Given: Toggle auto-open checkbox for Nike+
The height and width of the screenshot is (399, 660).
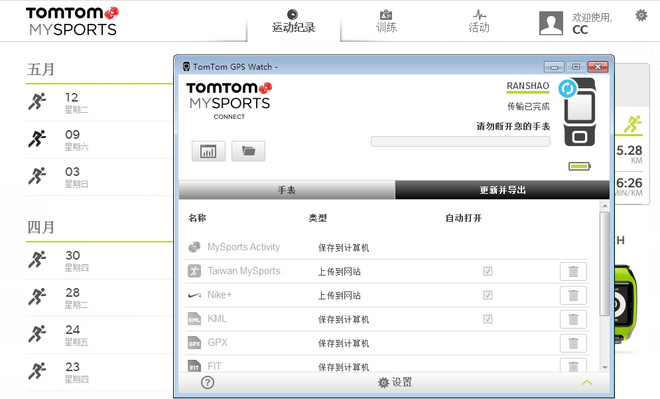Looking at the screenshot, I should point(487,295).
